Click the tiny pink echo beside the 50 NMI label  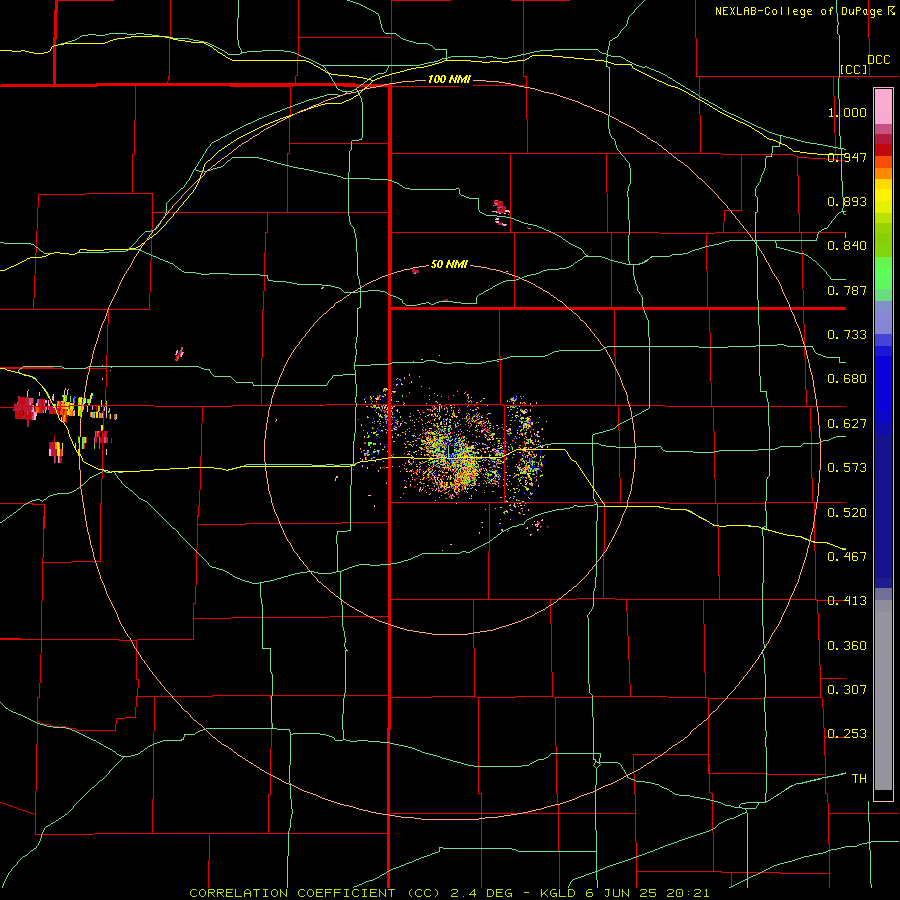tap(415, 270)
